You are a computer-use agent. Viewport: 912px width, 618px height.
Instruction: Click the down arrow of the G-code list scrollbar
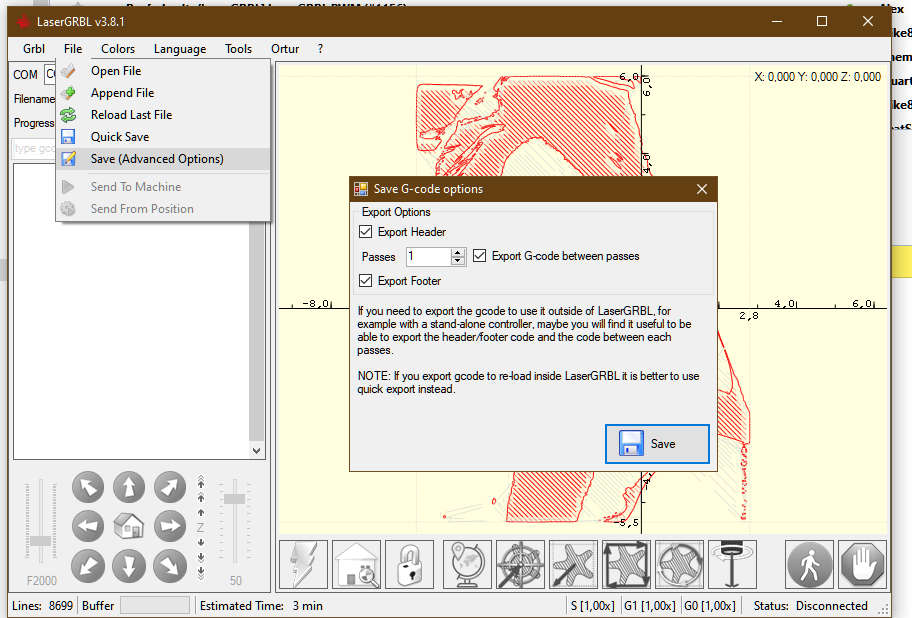pos(256,451)
